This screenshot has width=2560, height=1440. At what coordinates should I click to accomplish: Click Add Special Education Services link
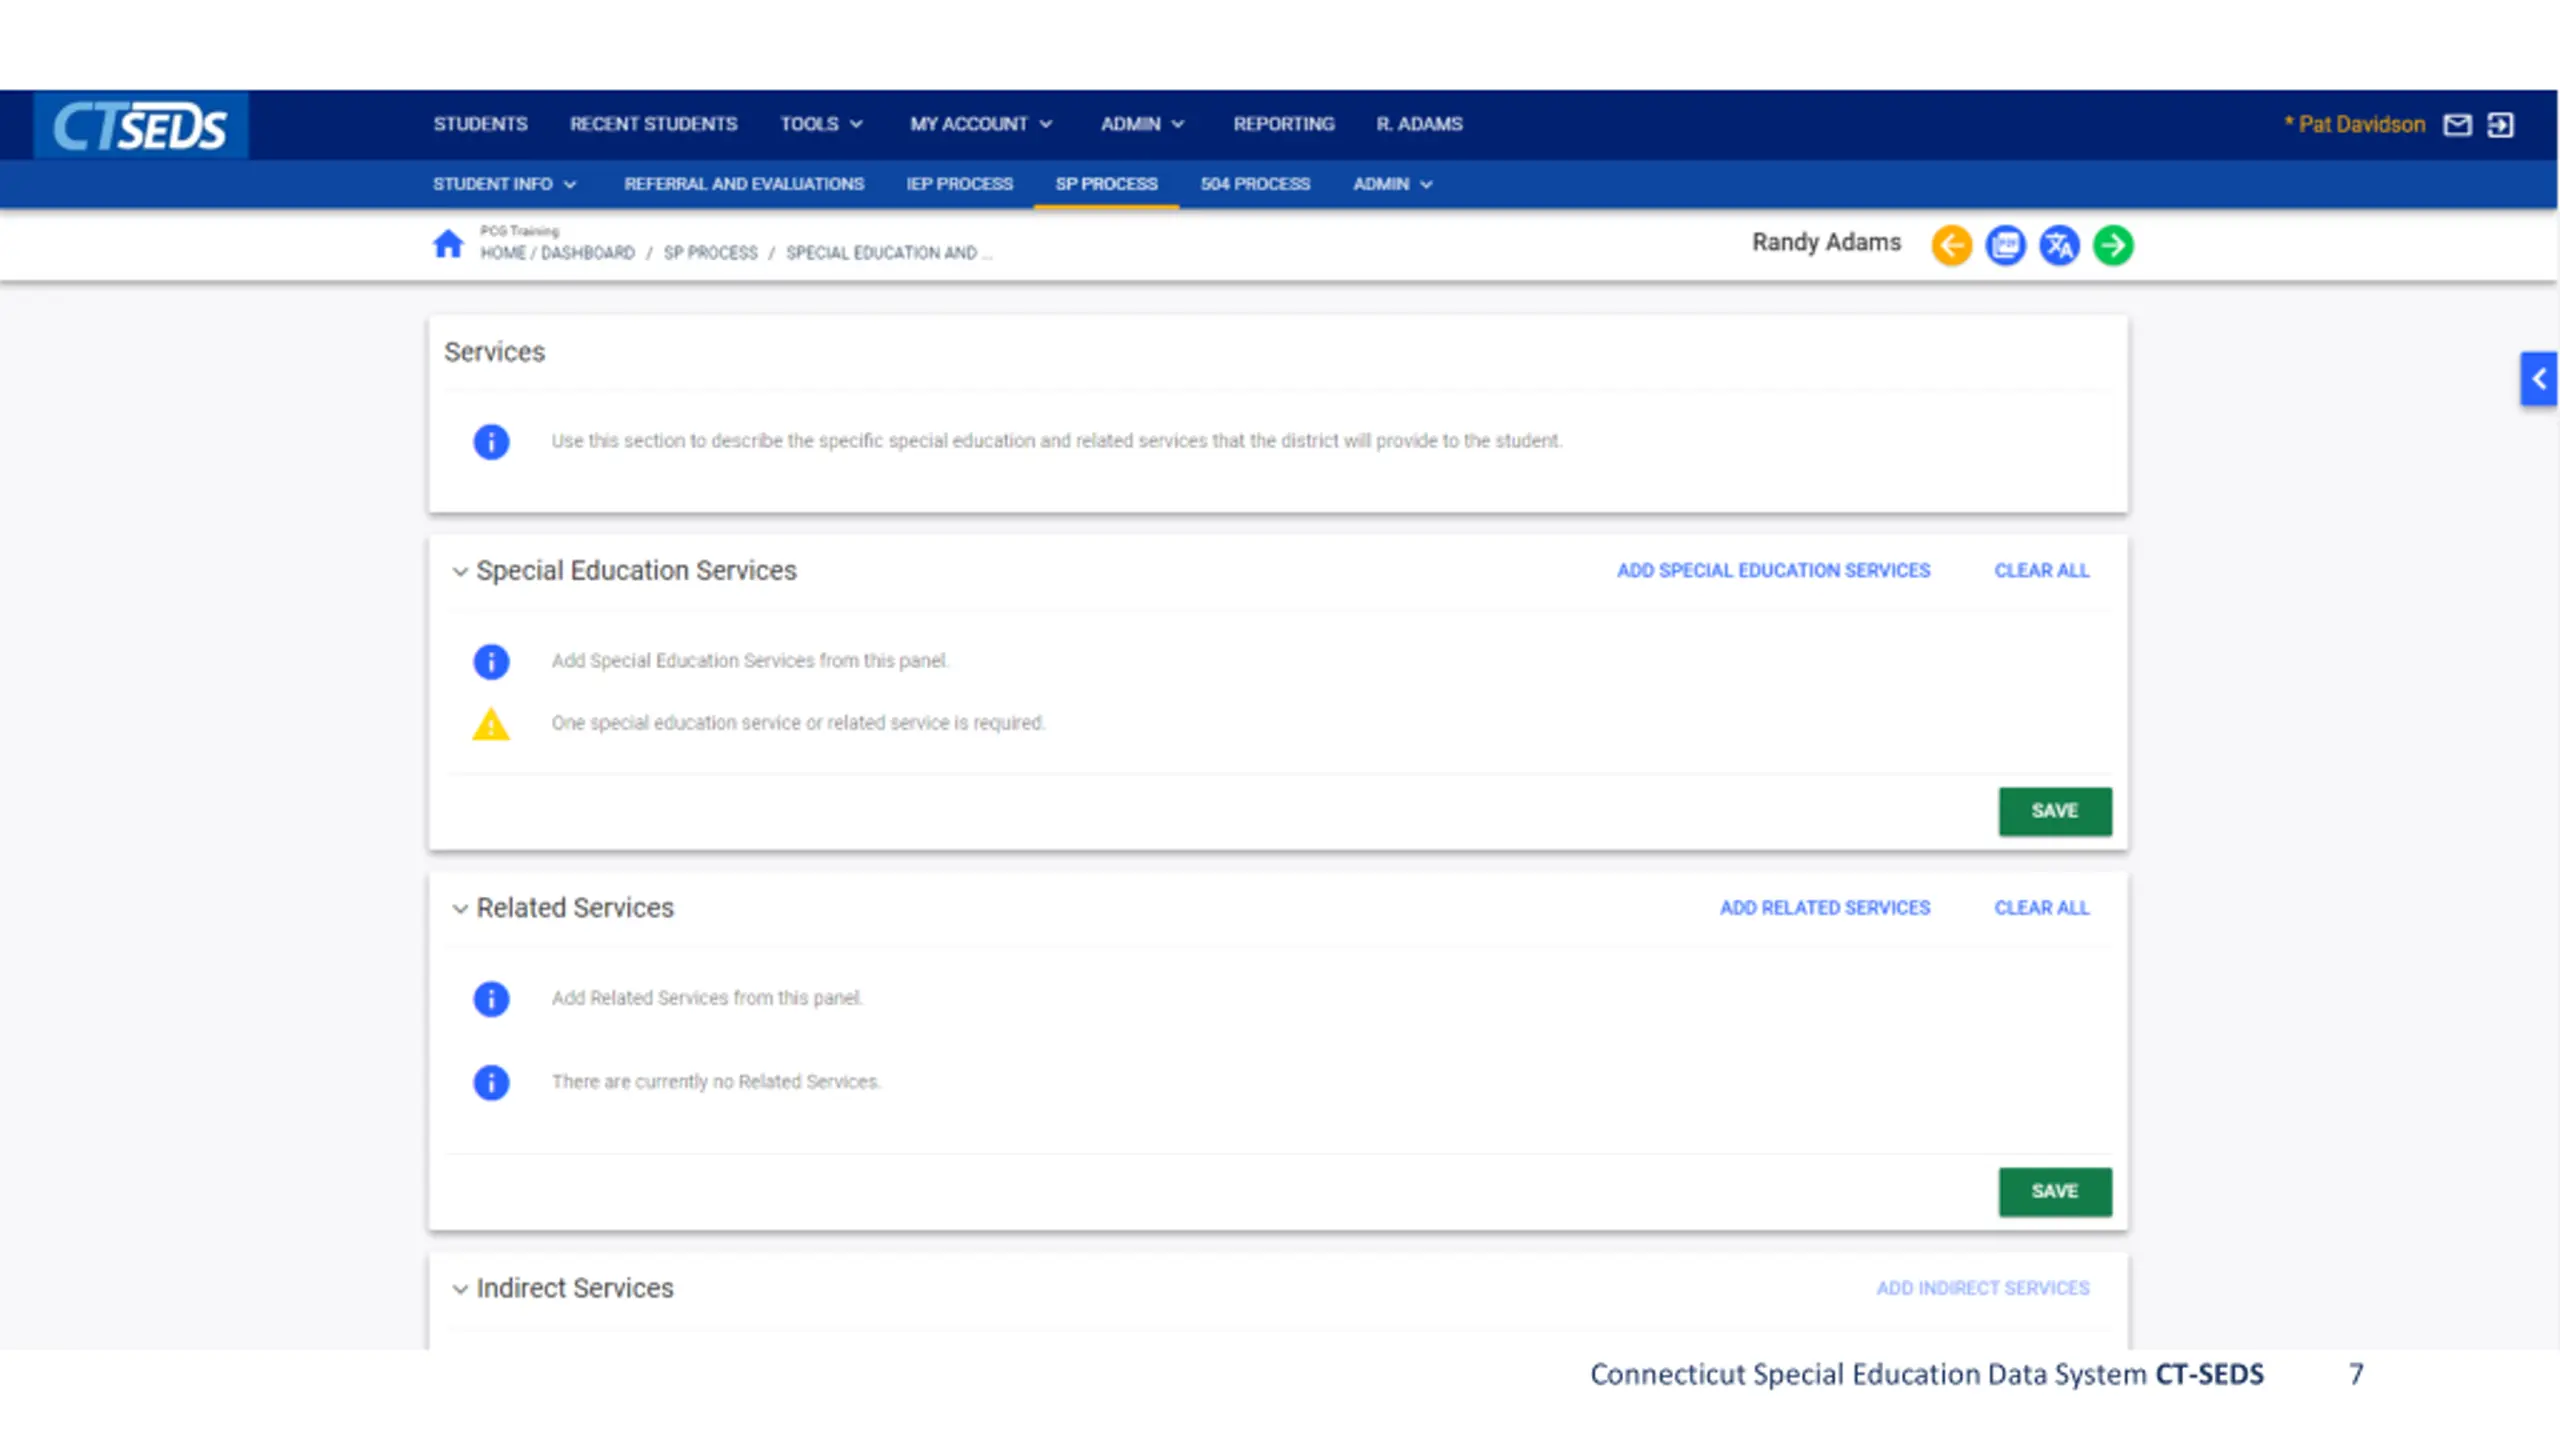point(1773,570)
